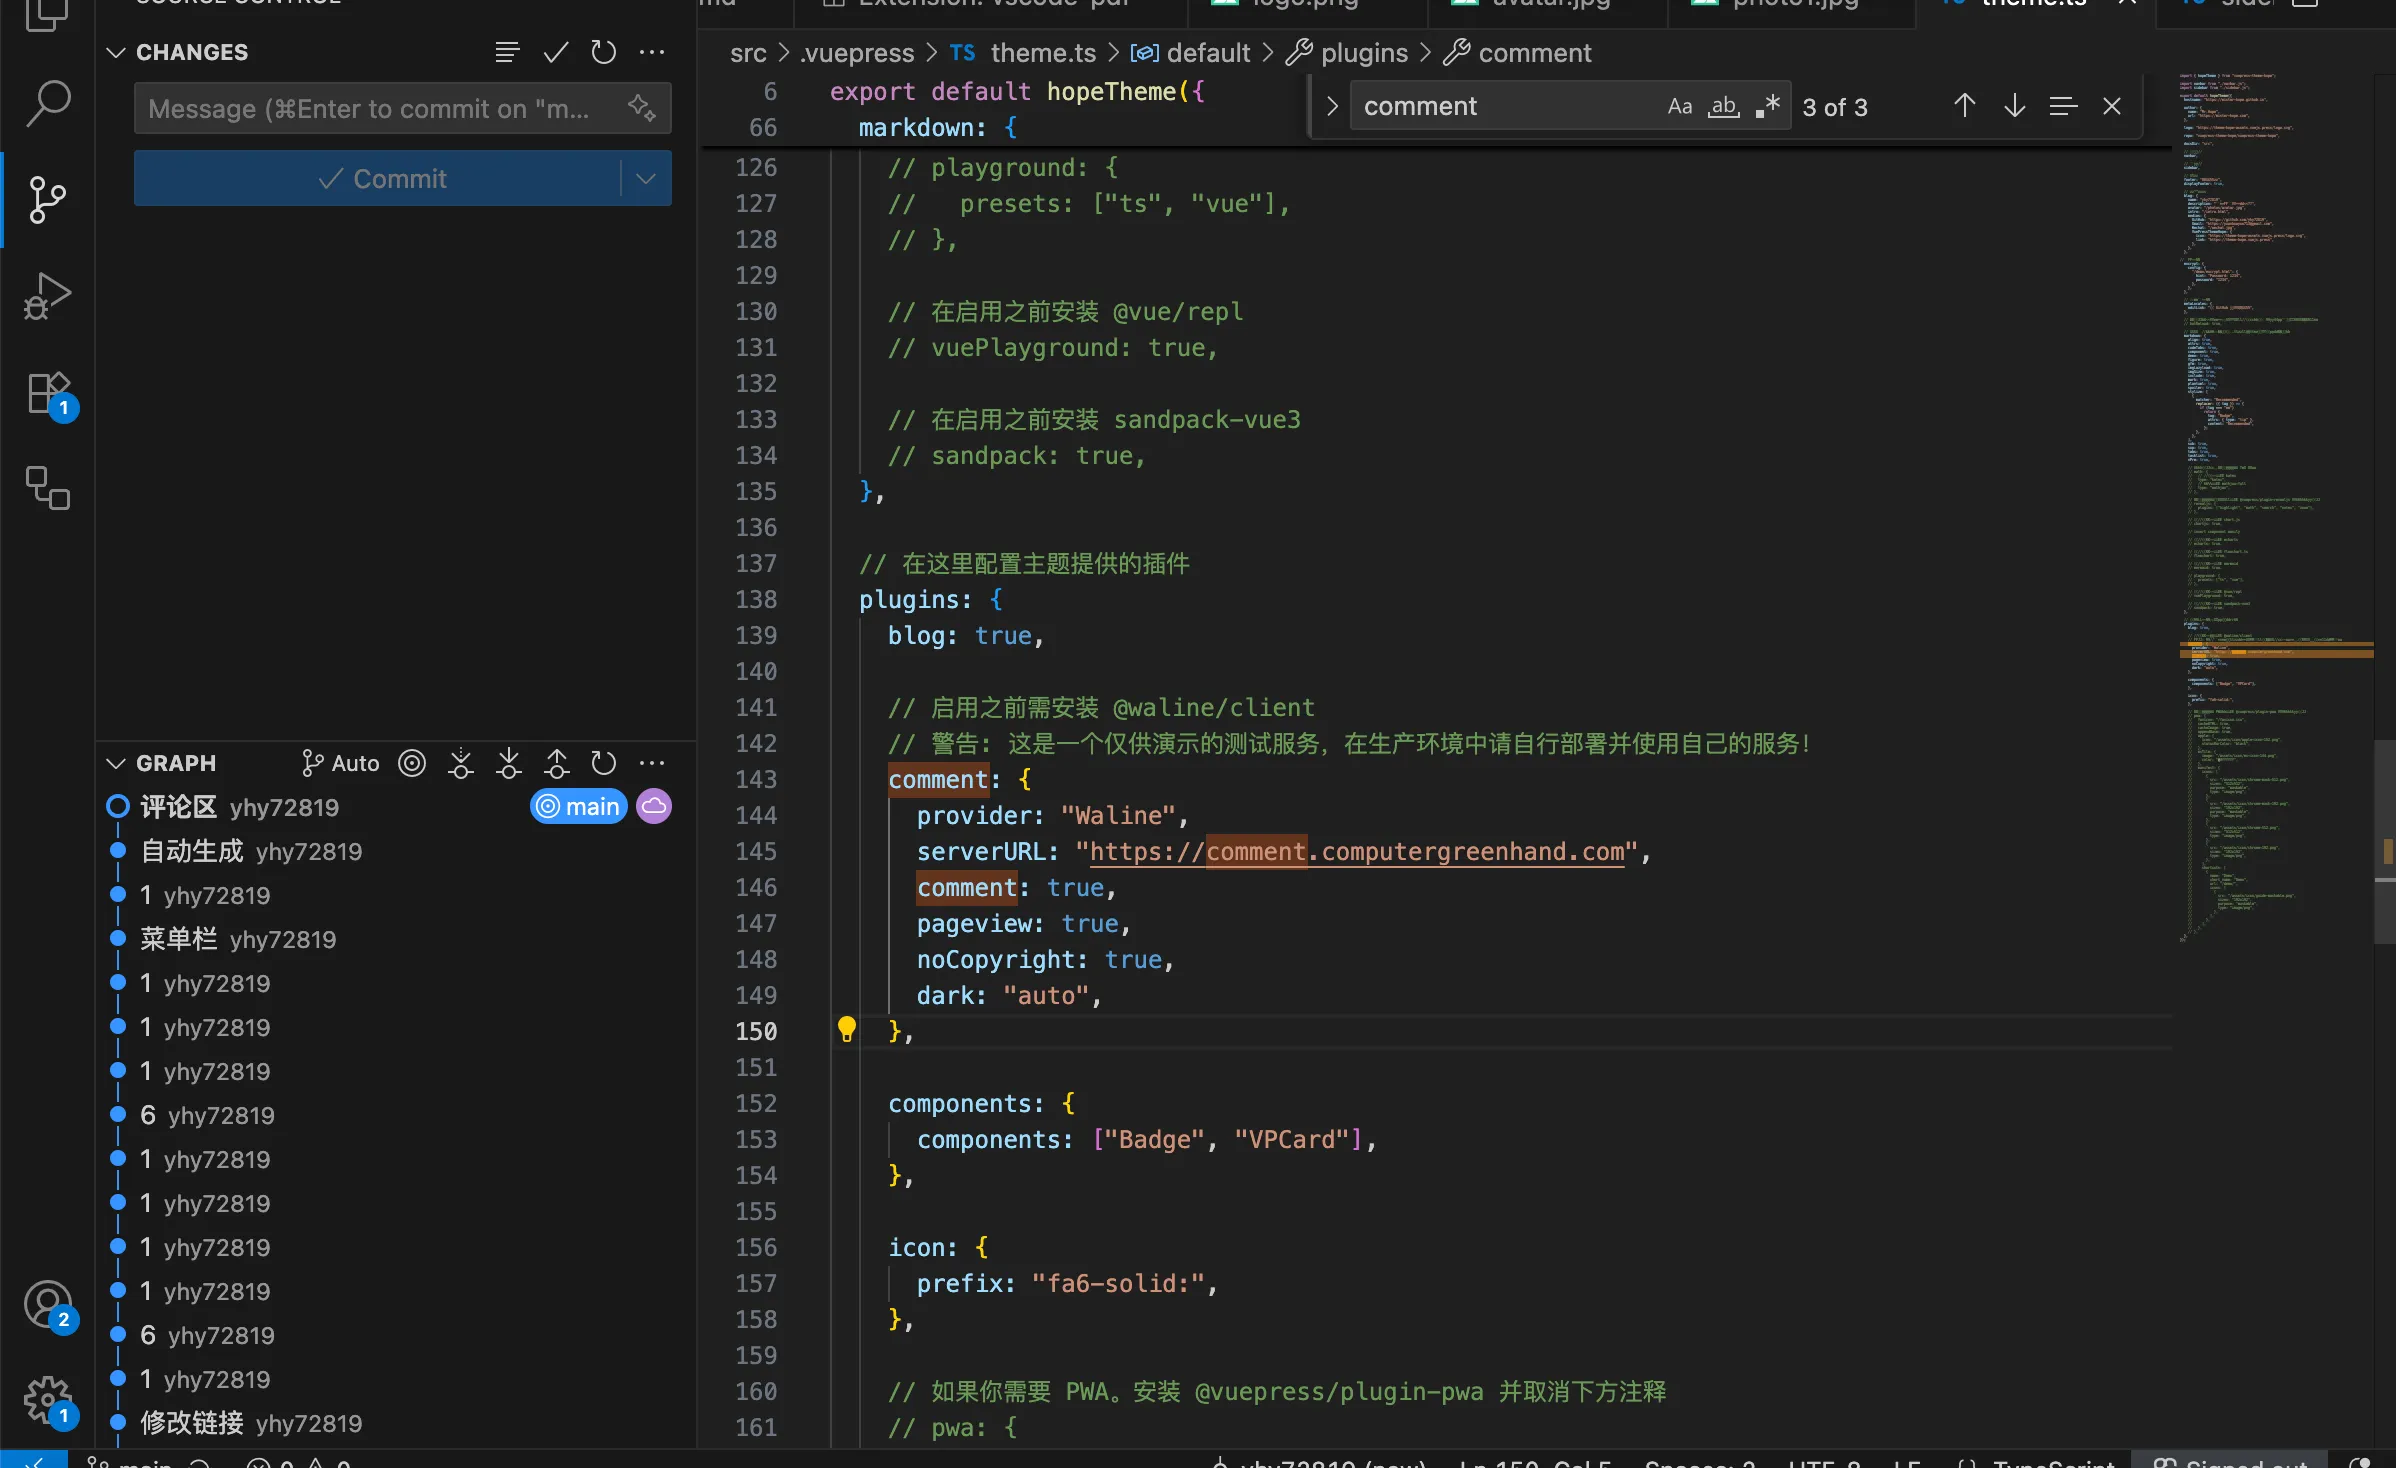2396x1468 pixels.
Task: Click the code minimap
Action: pos(2276,510)
